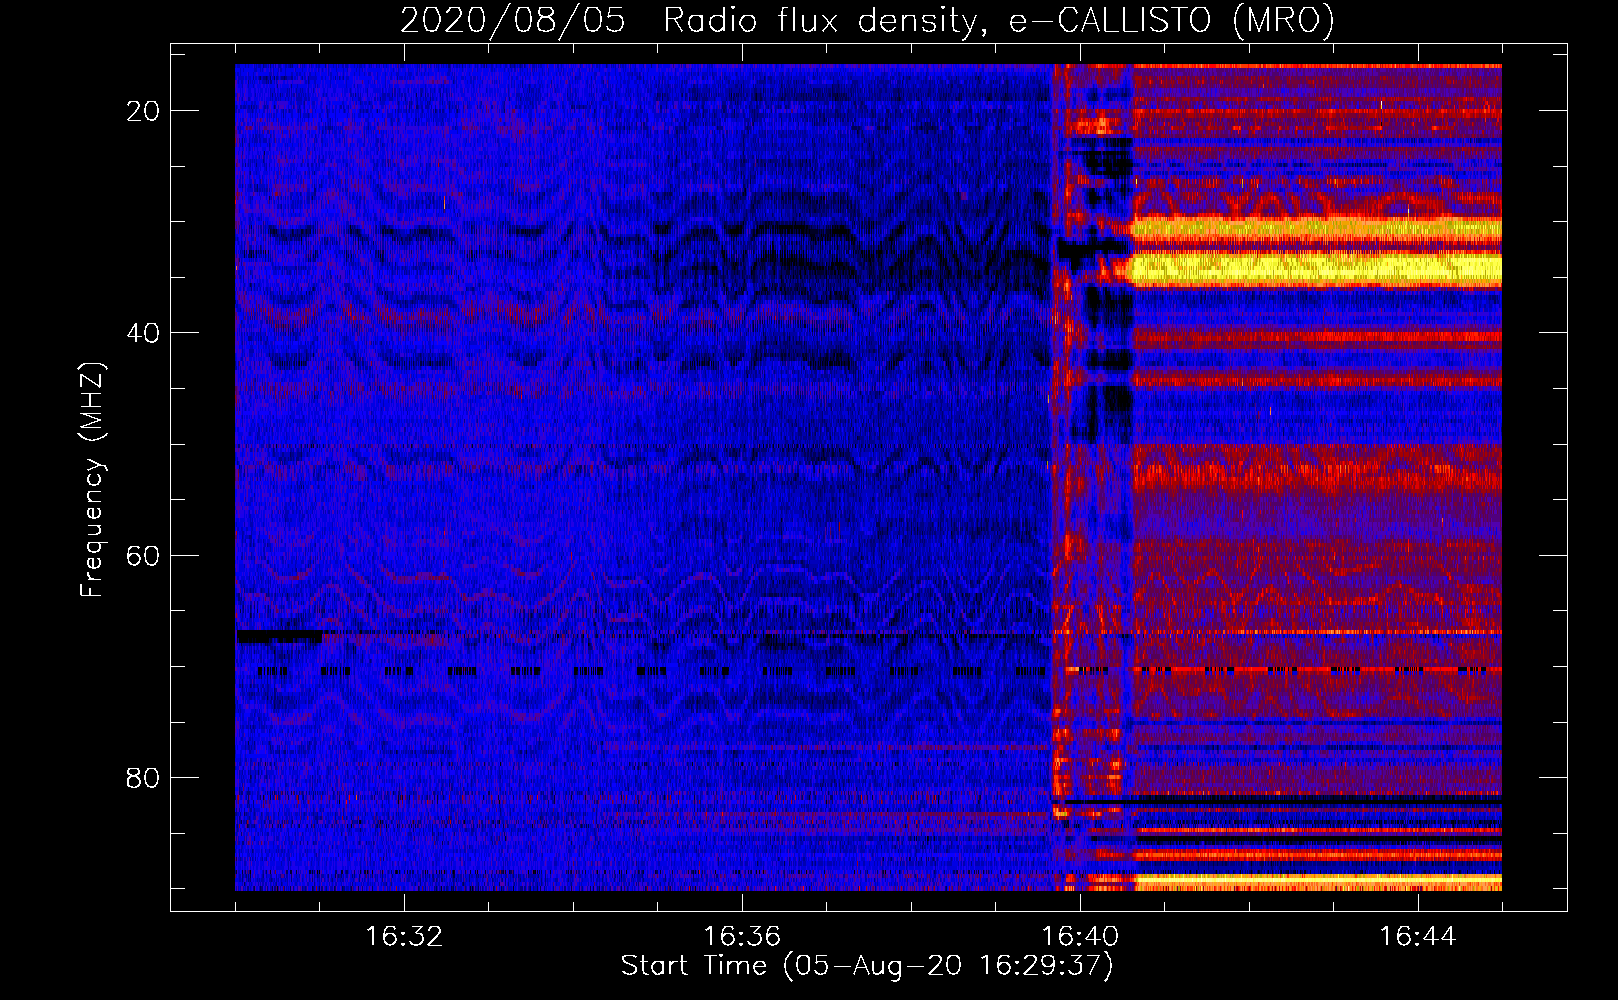Image resolution: width=1618 pixels, height=1000 pixels.
Task: Click the 16:32 time tick label
Action: [404, 937]
